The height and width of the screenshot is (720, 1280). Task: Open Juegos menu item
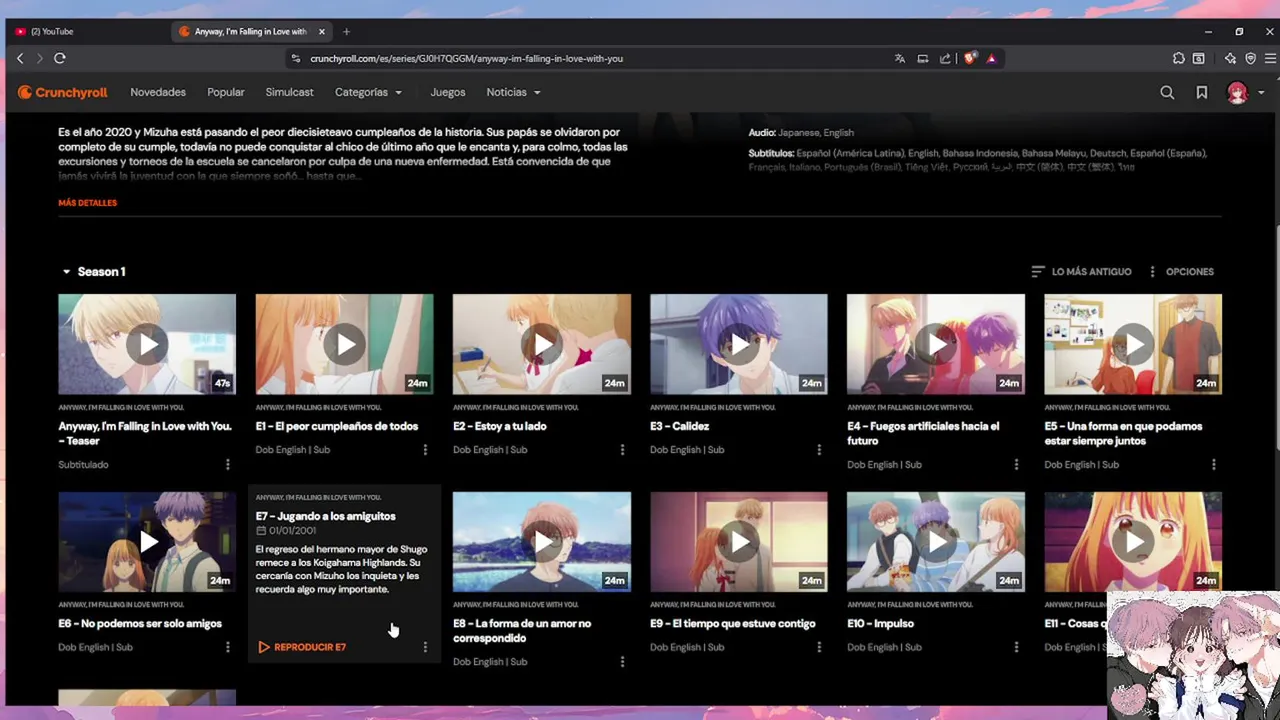(x=448, y=92)
